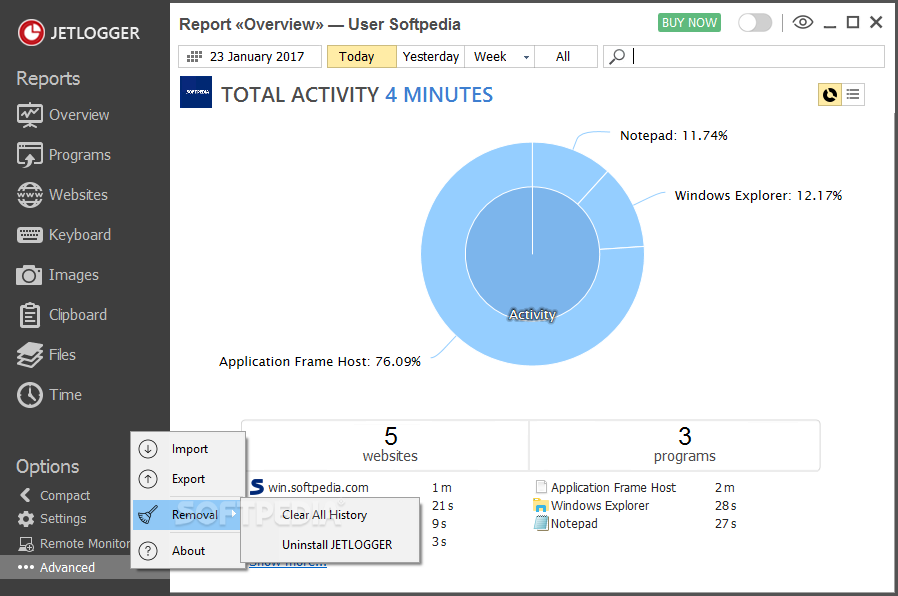Image resolution: width=898 pixels, height=596 pixels.
Task: Click the Show more link
Action: pos(288,563)
